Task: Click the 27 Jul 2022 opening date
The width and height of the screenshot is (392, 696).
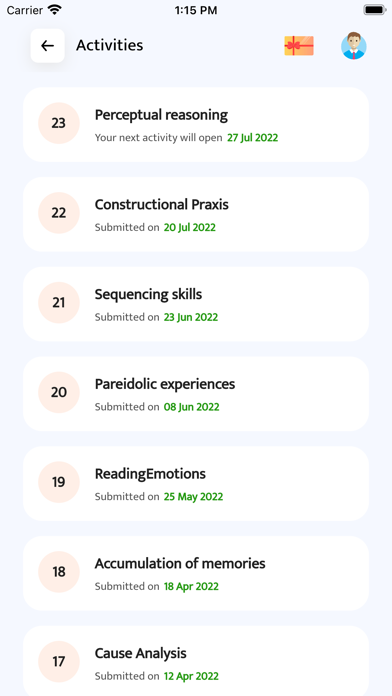Action: (253, 138)
